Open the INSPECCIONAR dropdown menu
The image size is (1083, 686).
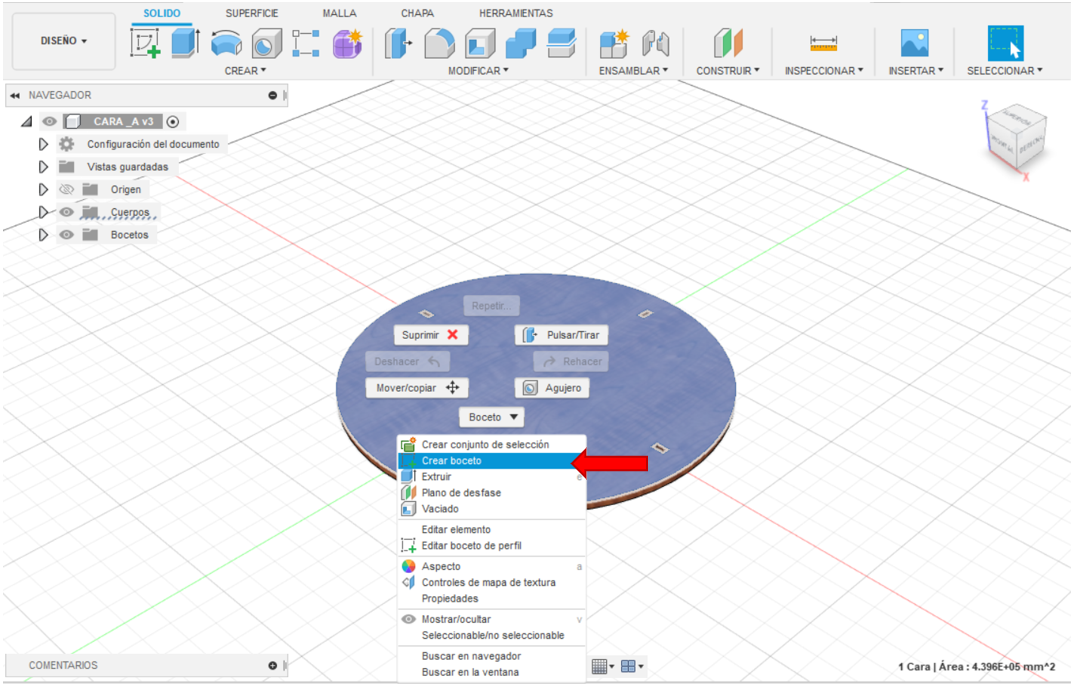(x=823, y=70)
